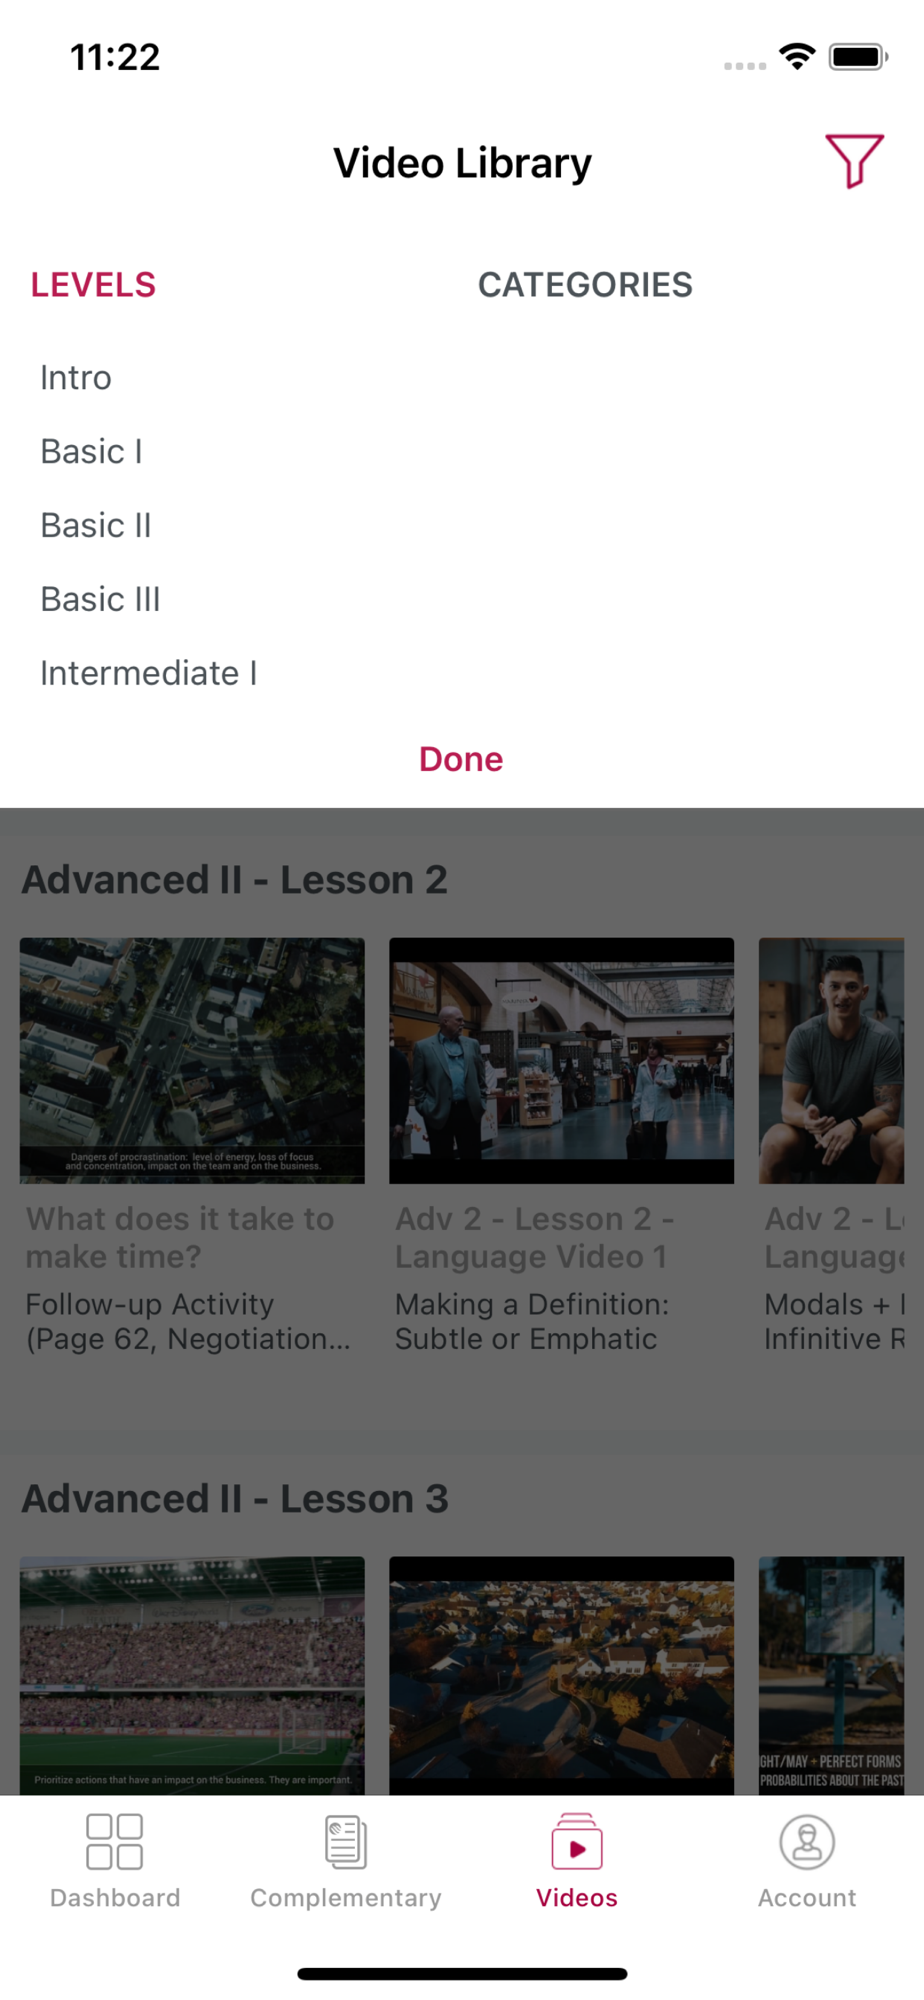Open 'What does it take to make time?' title
This screenshot has width=924, height=2000.
coord(180,1237)
